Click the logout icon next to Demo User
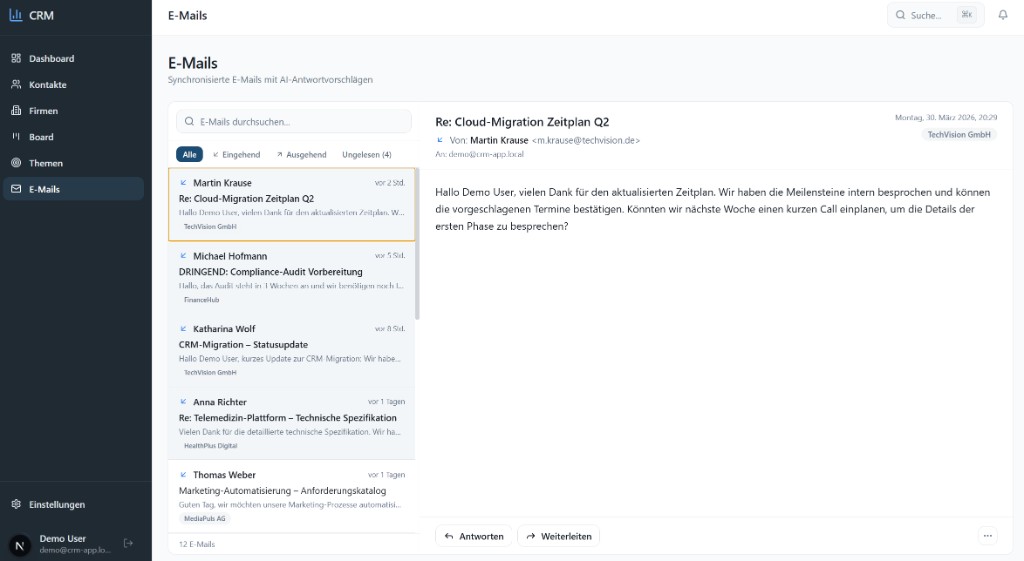1024x561 pixels. pyautogui.click(x=128, y=543)
